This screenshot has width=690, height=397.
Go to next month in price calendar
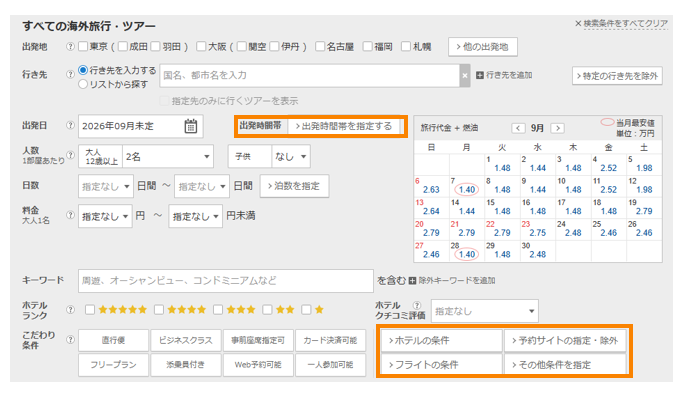coord(558,128)
